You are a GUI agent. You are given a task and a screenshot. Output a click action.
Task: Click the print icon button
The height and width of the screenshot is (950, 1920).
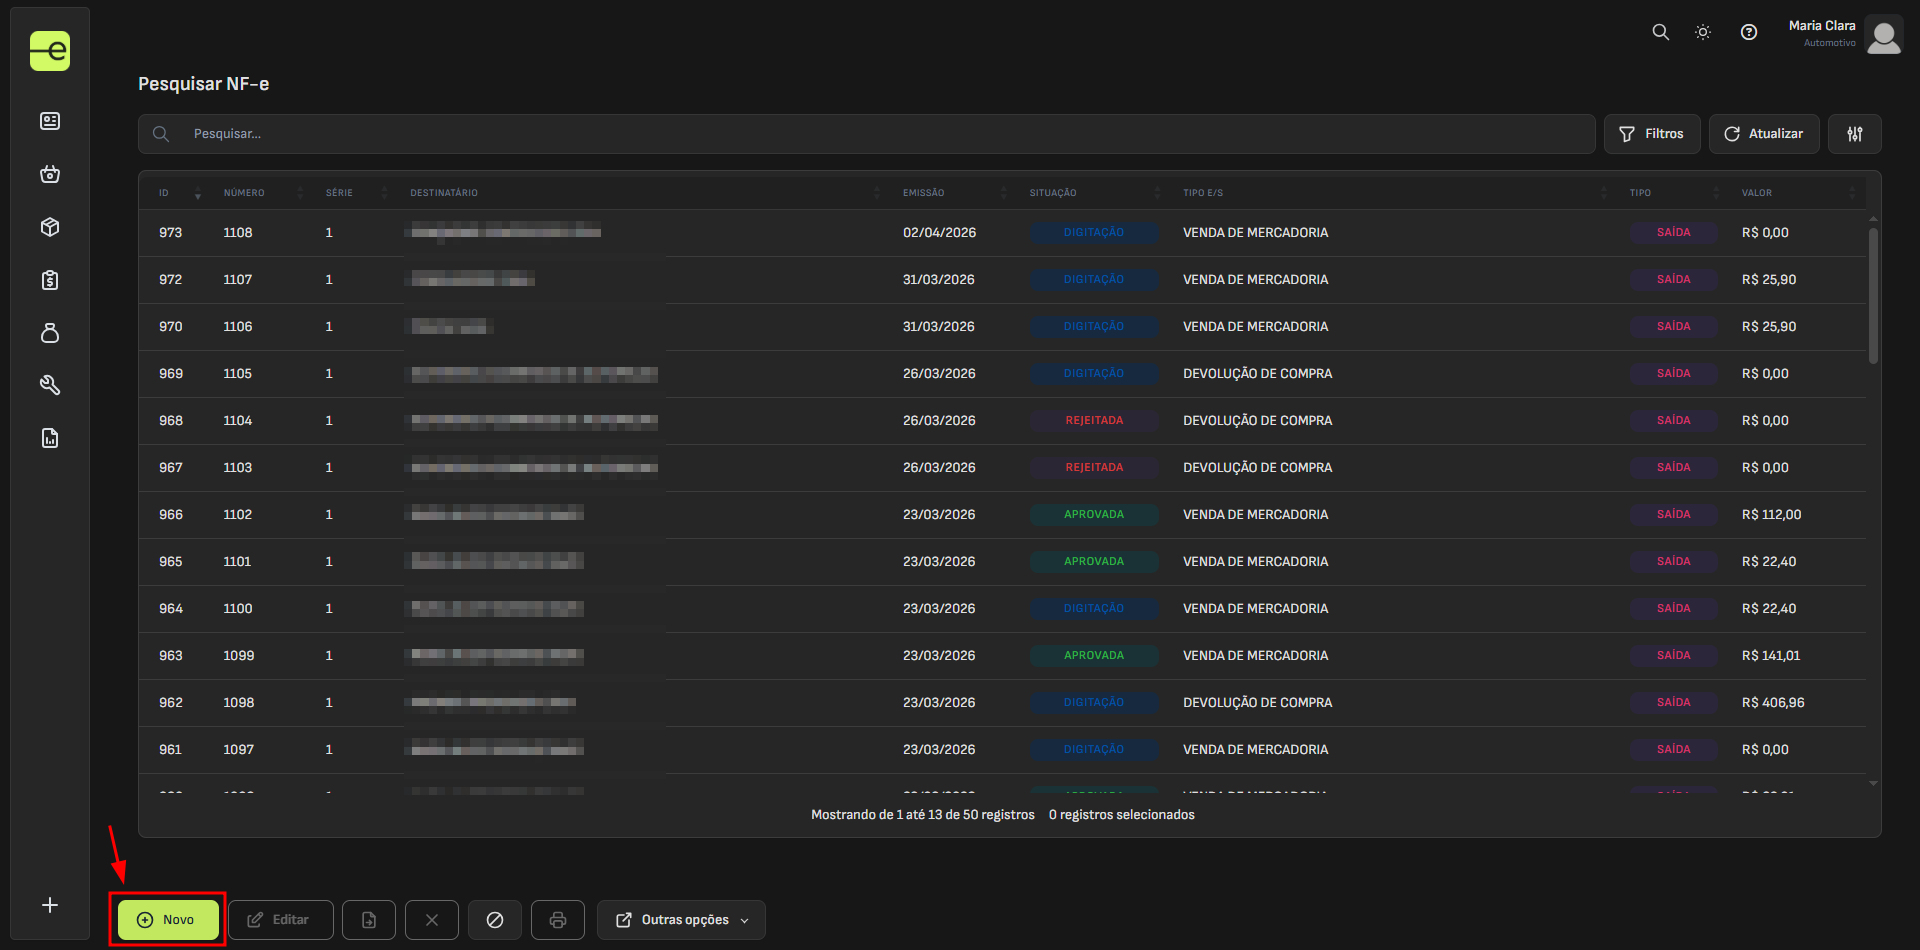point(558,920)
